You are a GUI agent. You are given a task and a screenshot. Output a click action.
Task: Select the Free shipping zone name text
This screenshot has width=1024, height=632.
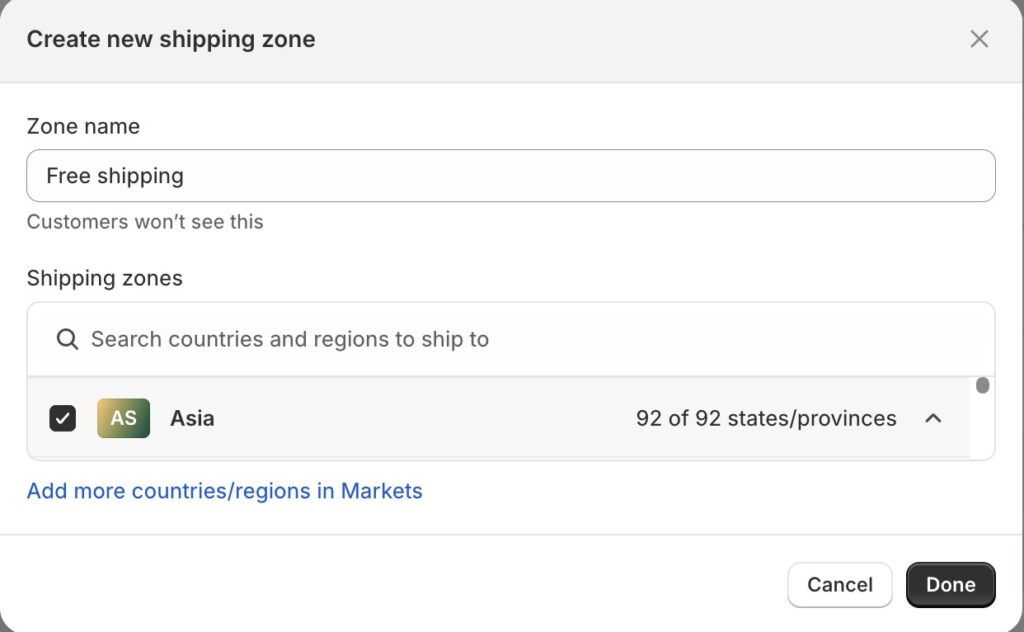114,175
